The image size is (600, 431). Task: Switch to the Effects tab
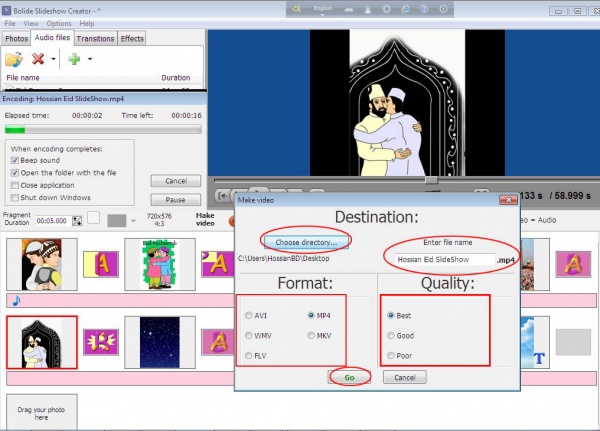pos(132,39)
